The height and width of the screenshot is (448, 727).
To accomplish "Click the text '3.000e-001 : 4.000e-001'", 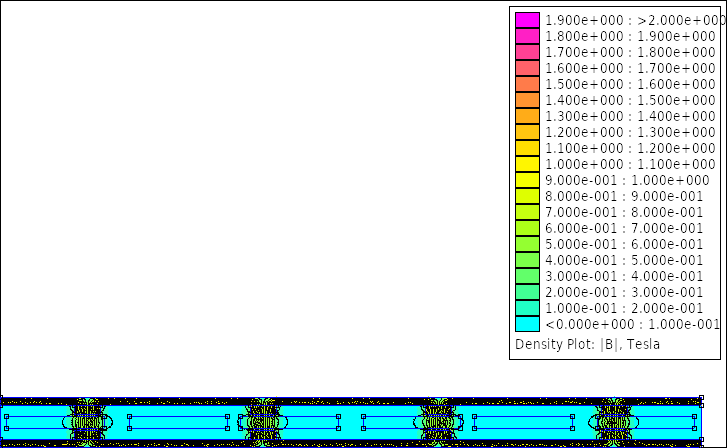I will coord(624,276).
